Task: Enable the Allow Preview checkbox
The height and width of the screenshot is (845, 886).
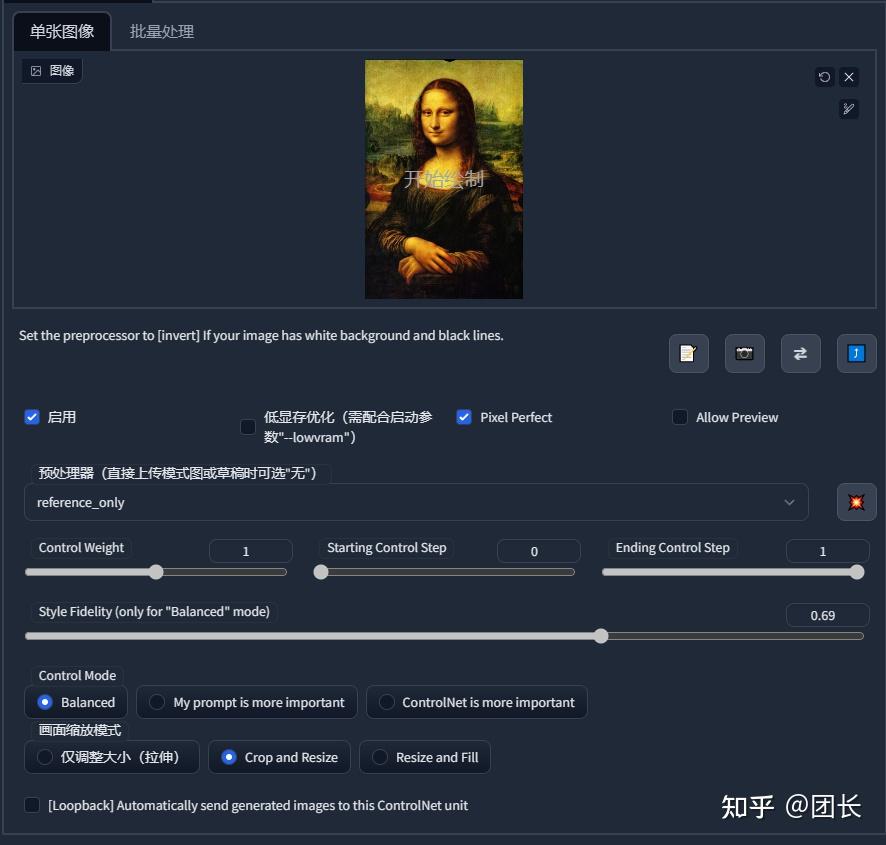Action: coord(680,418)
